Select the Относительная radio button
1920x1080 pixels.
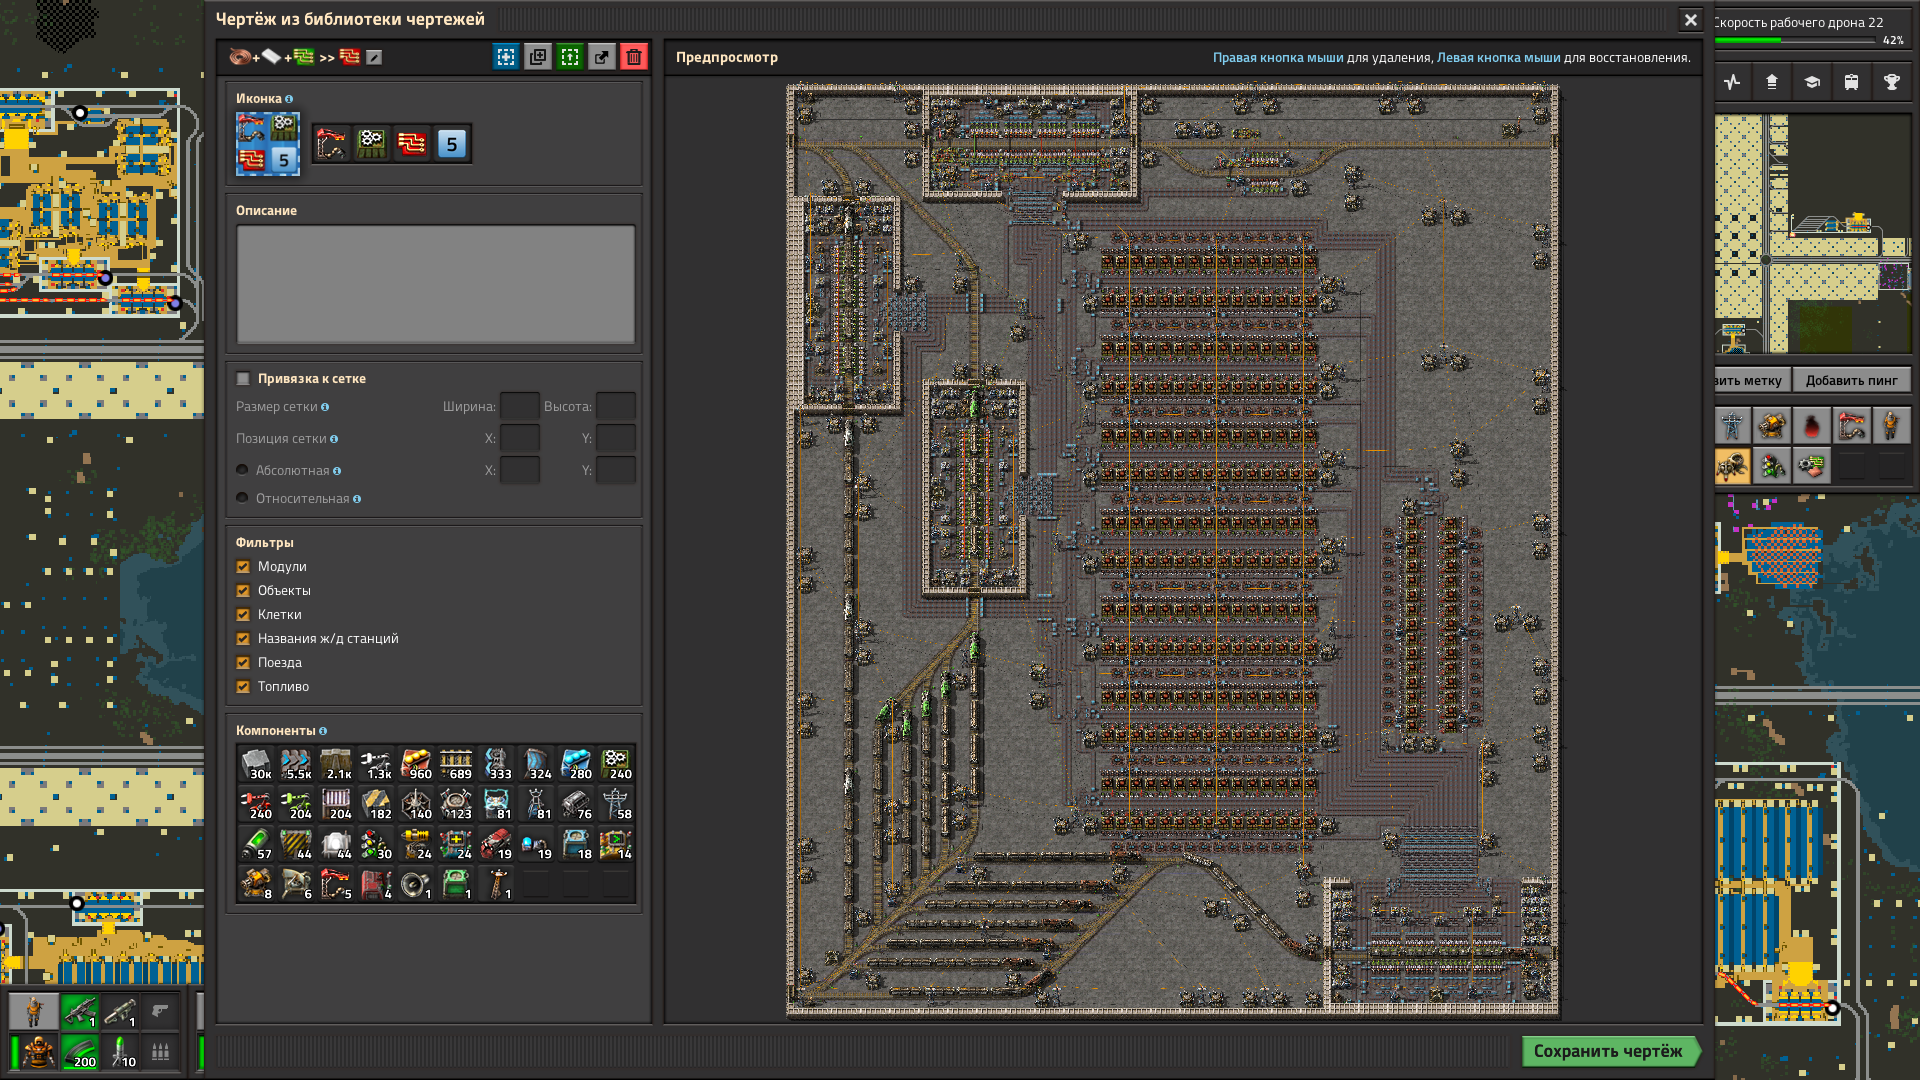pyautogui.click(x=242, y=498)
